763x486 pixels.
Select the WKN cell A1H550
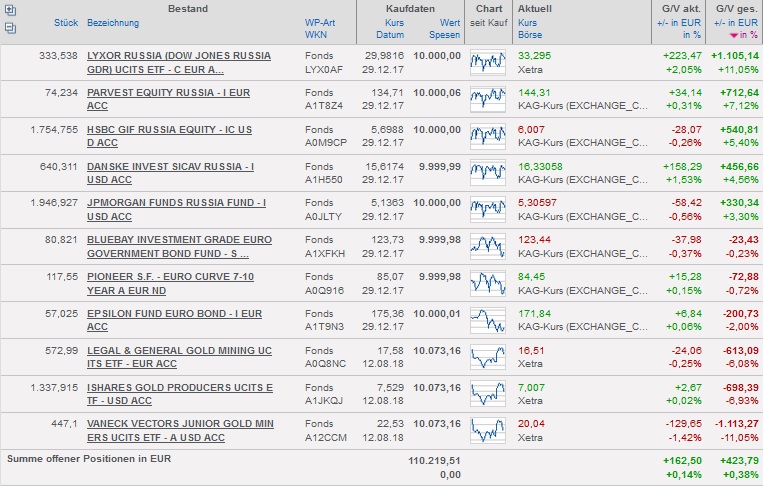pos(324,180)
